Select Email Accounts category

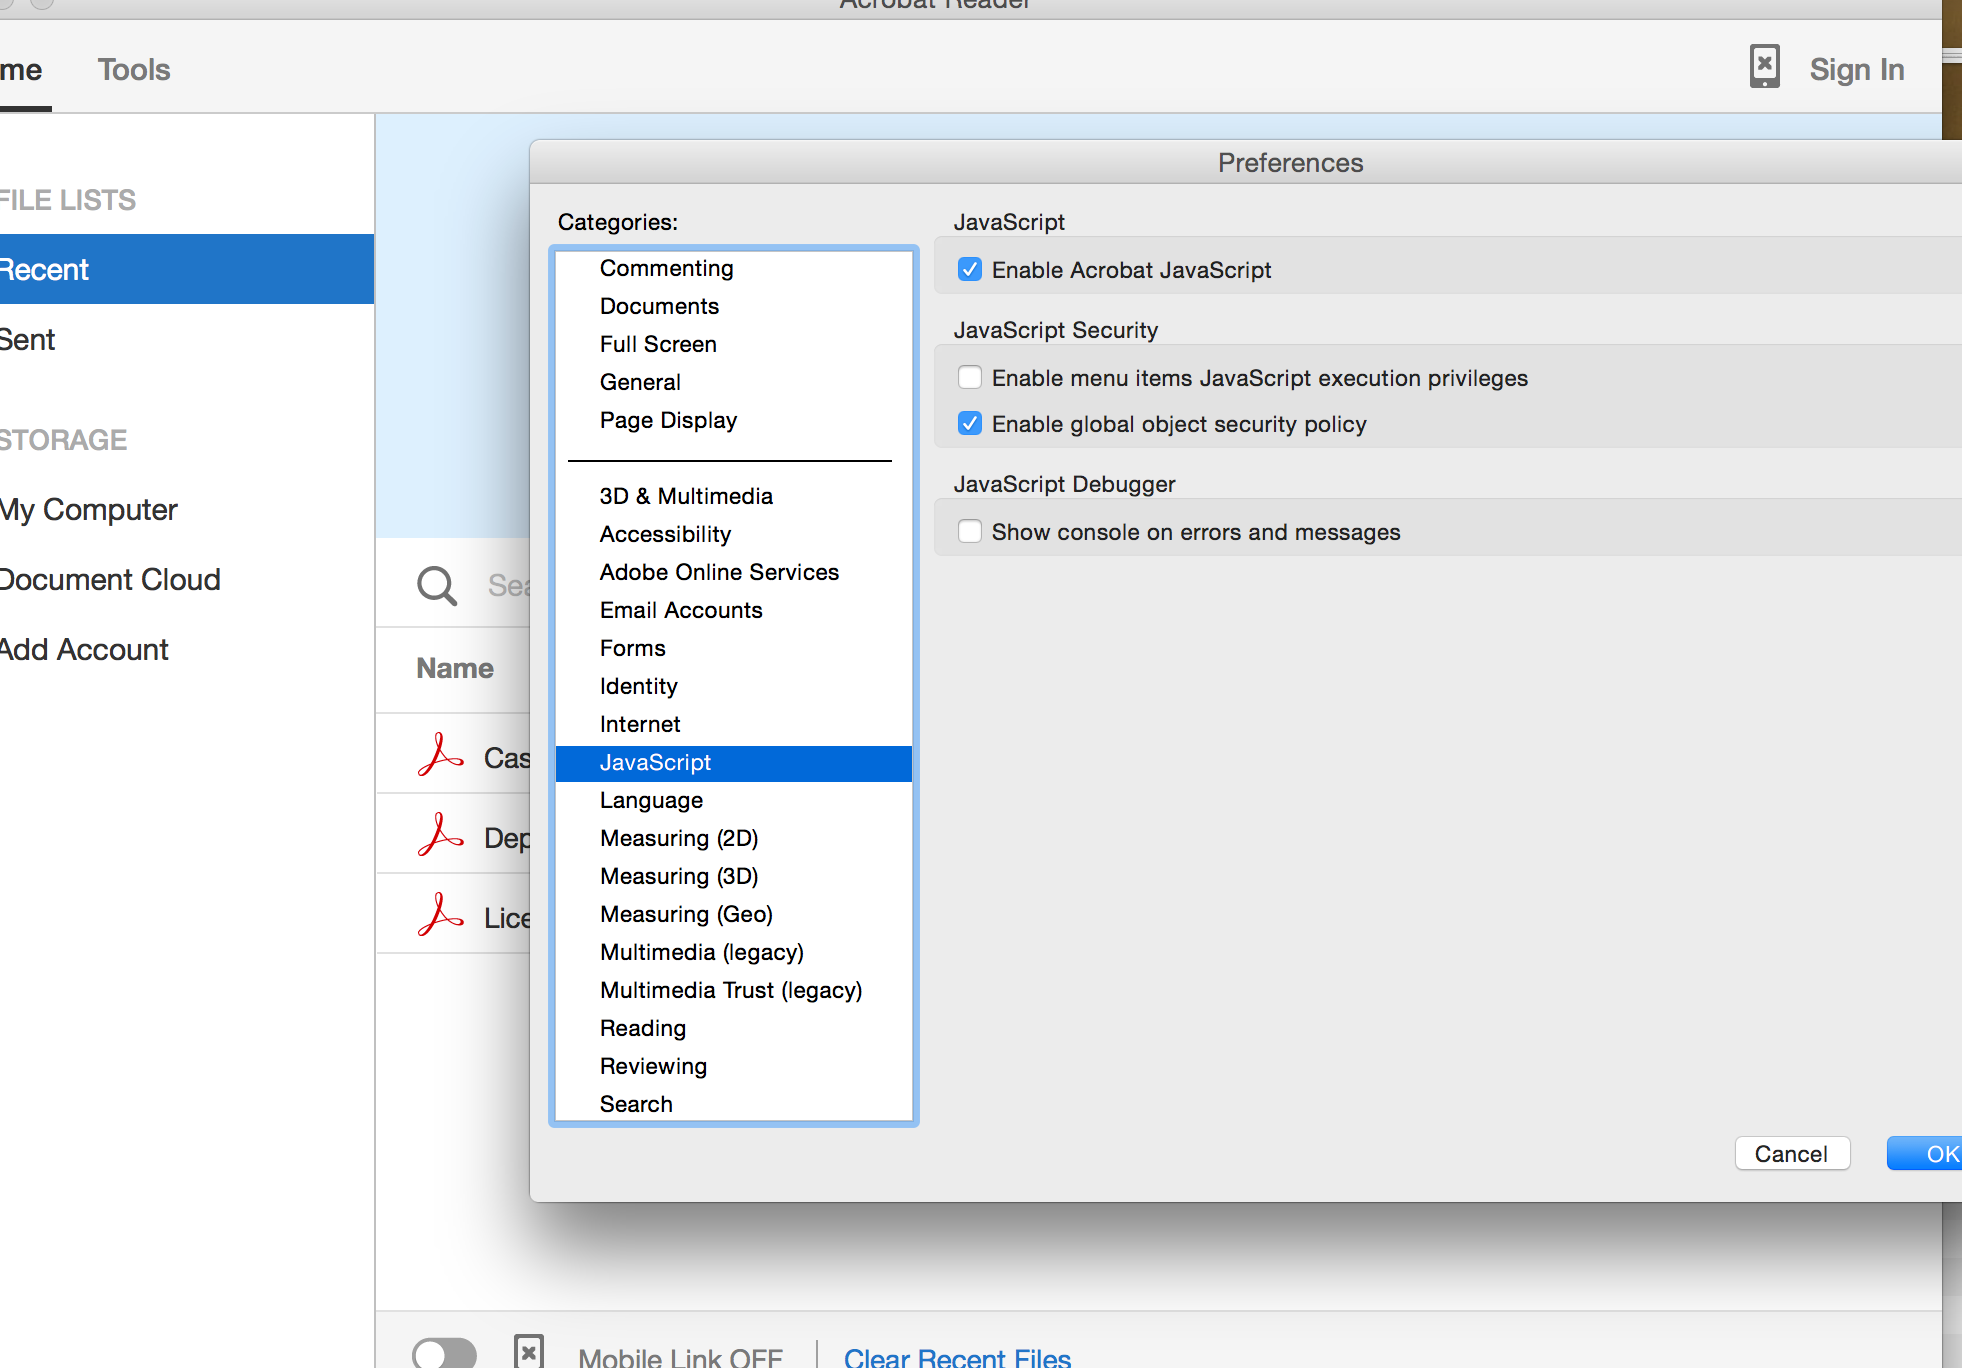(x=734, y=610)
